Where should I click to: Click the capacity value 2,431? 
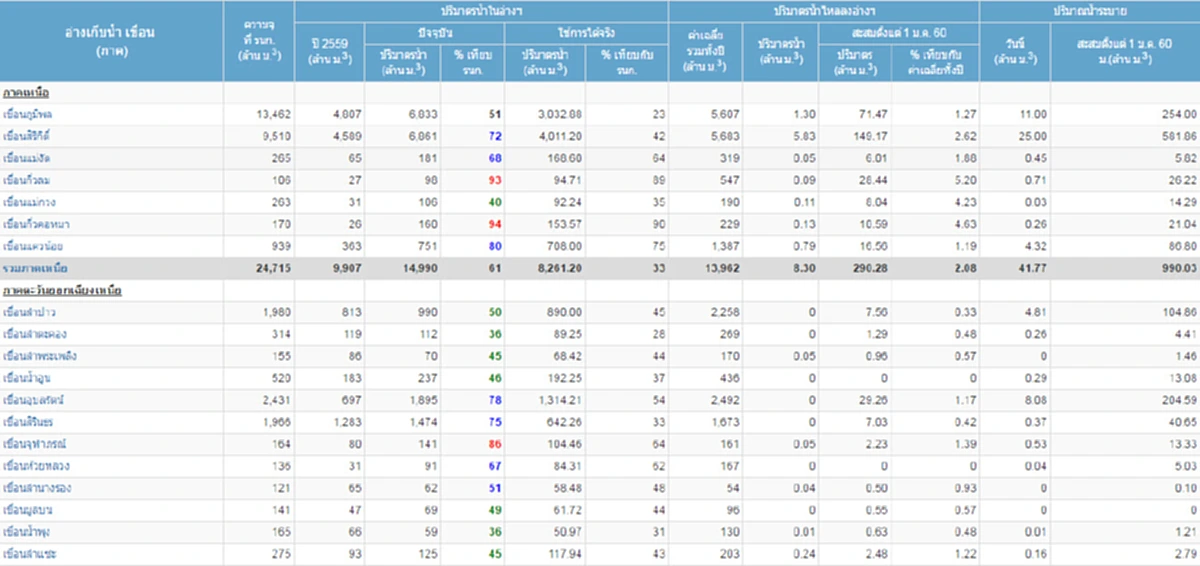click(274, 400)
